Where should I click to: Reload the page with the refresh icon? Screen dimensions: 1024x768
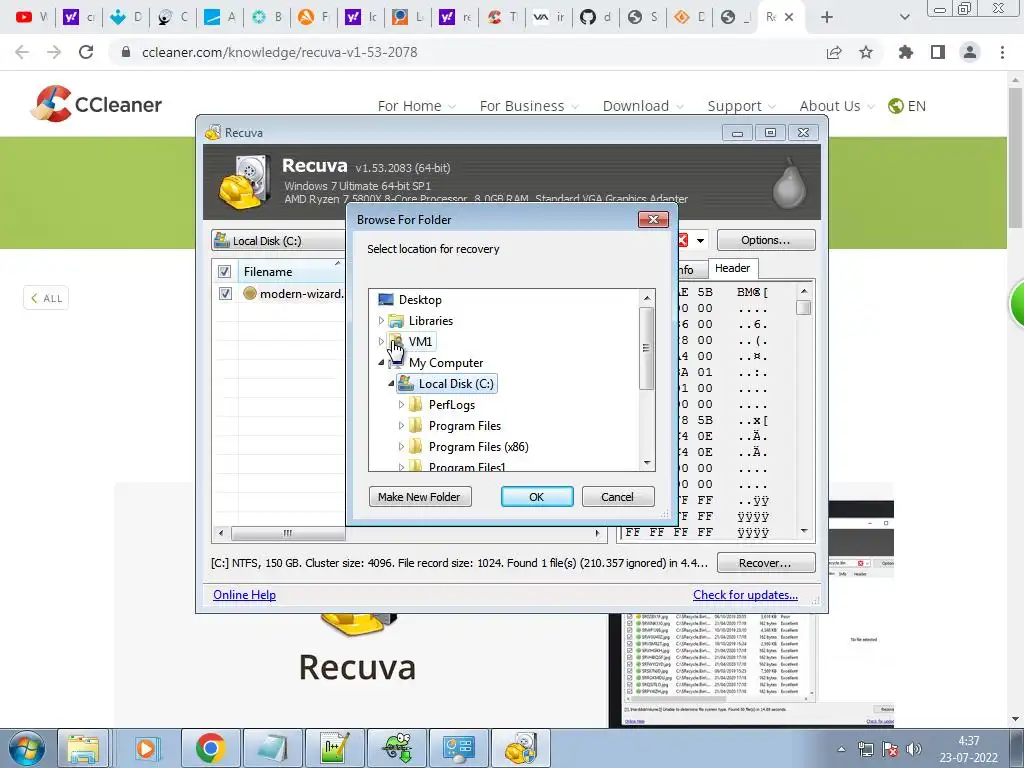[86, 52]
